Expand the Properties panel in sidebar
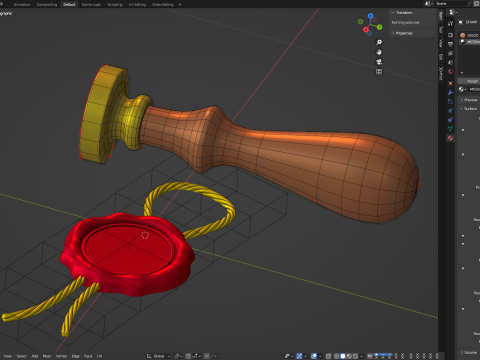Image resolution: width=480 pixels, height=360 pixels. 404,33
